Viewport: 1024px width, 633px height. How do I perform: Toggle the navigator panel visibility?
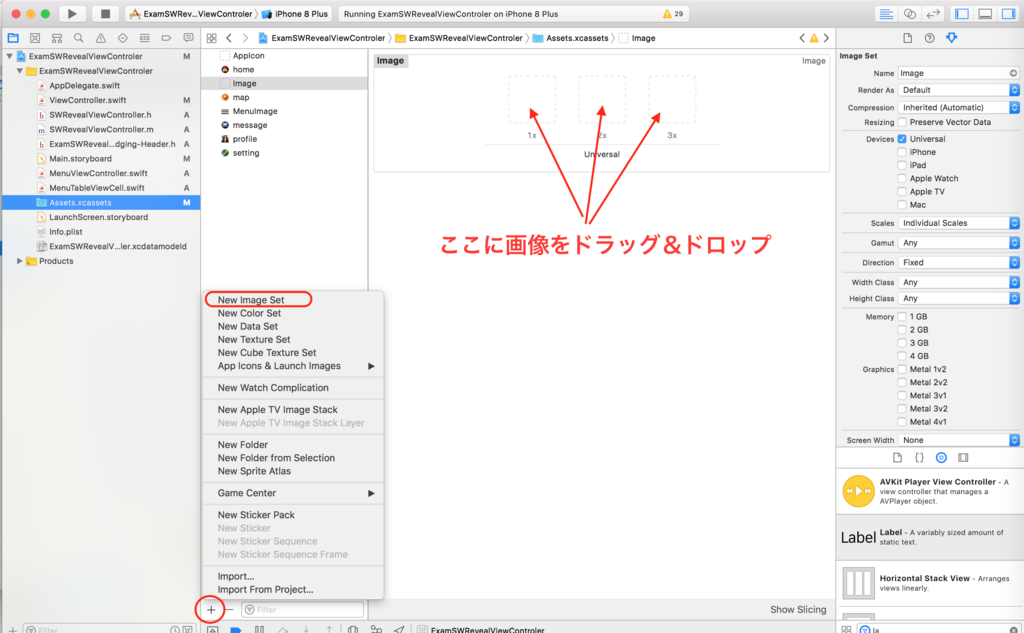click(962, 14)
